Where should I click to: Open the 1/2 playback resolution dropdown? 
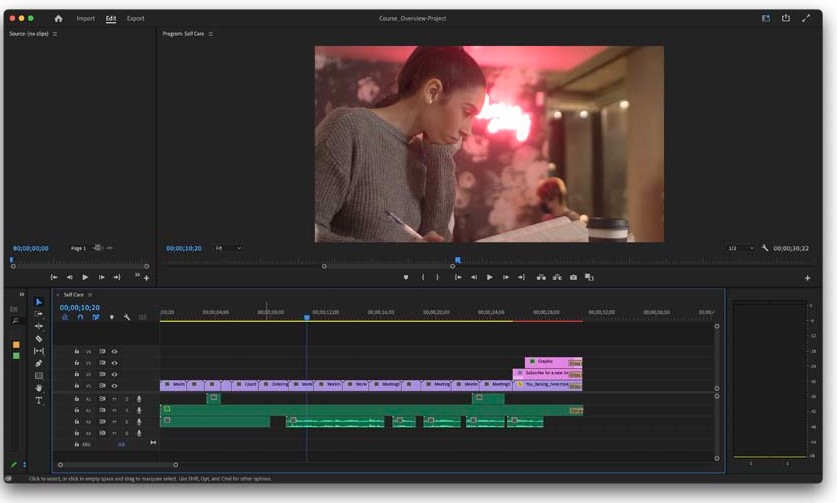pos(741,248)
